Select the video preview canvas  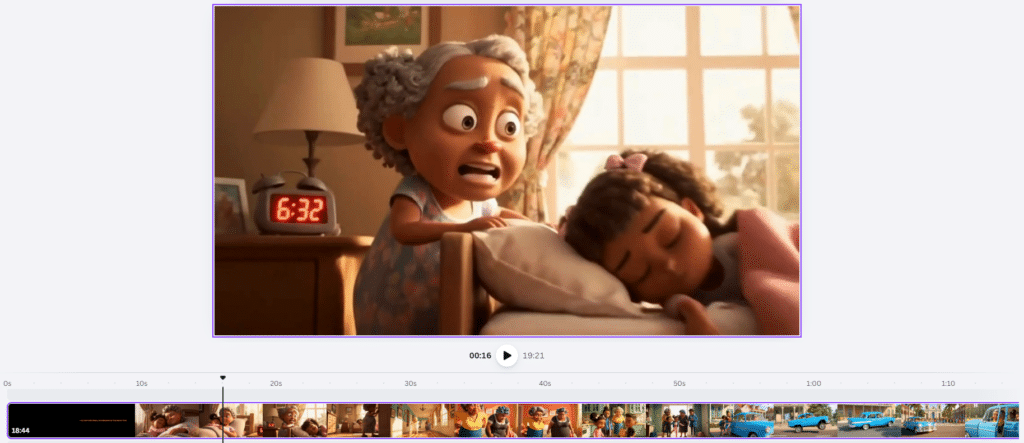click(x=506, y=170)
